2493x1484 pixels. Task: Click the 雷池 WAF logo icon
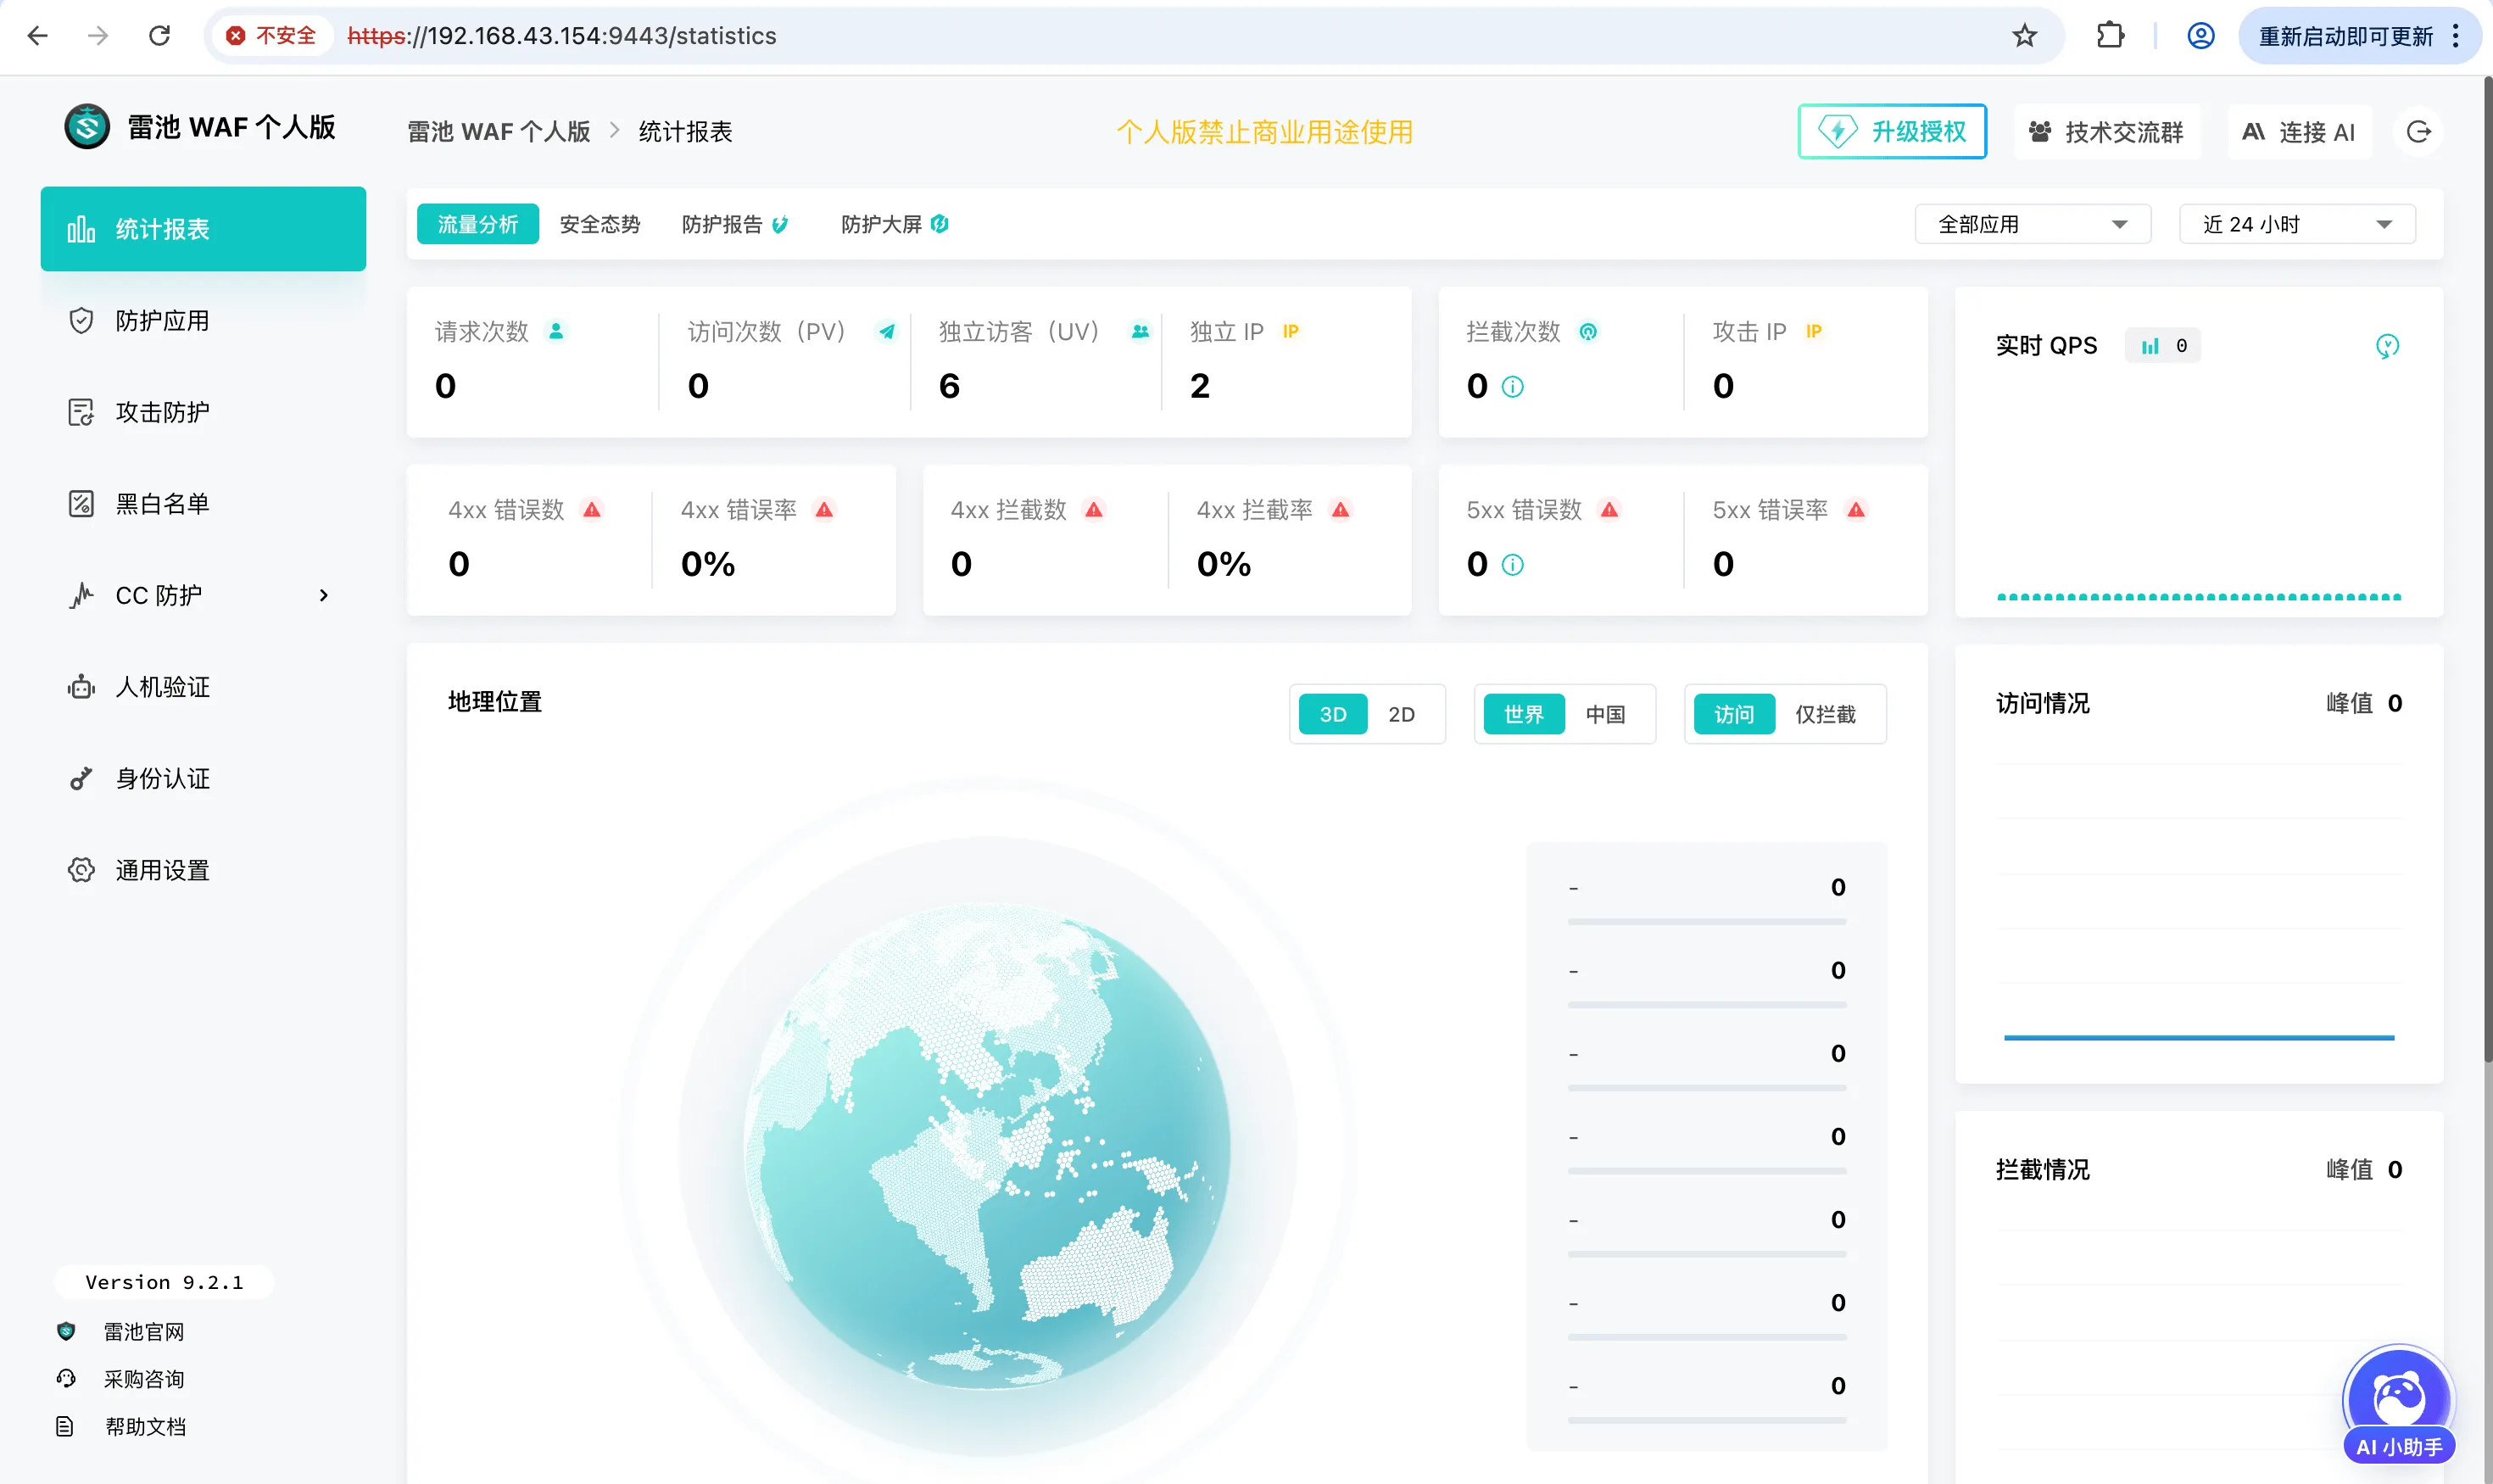(x=87, y=127)
